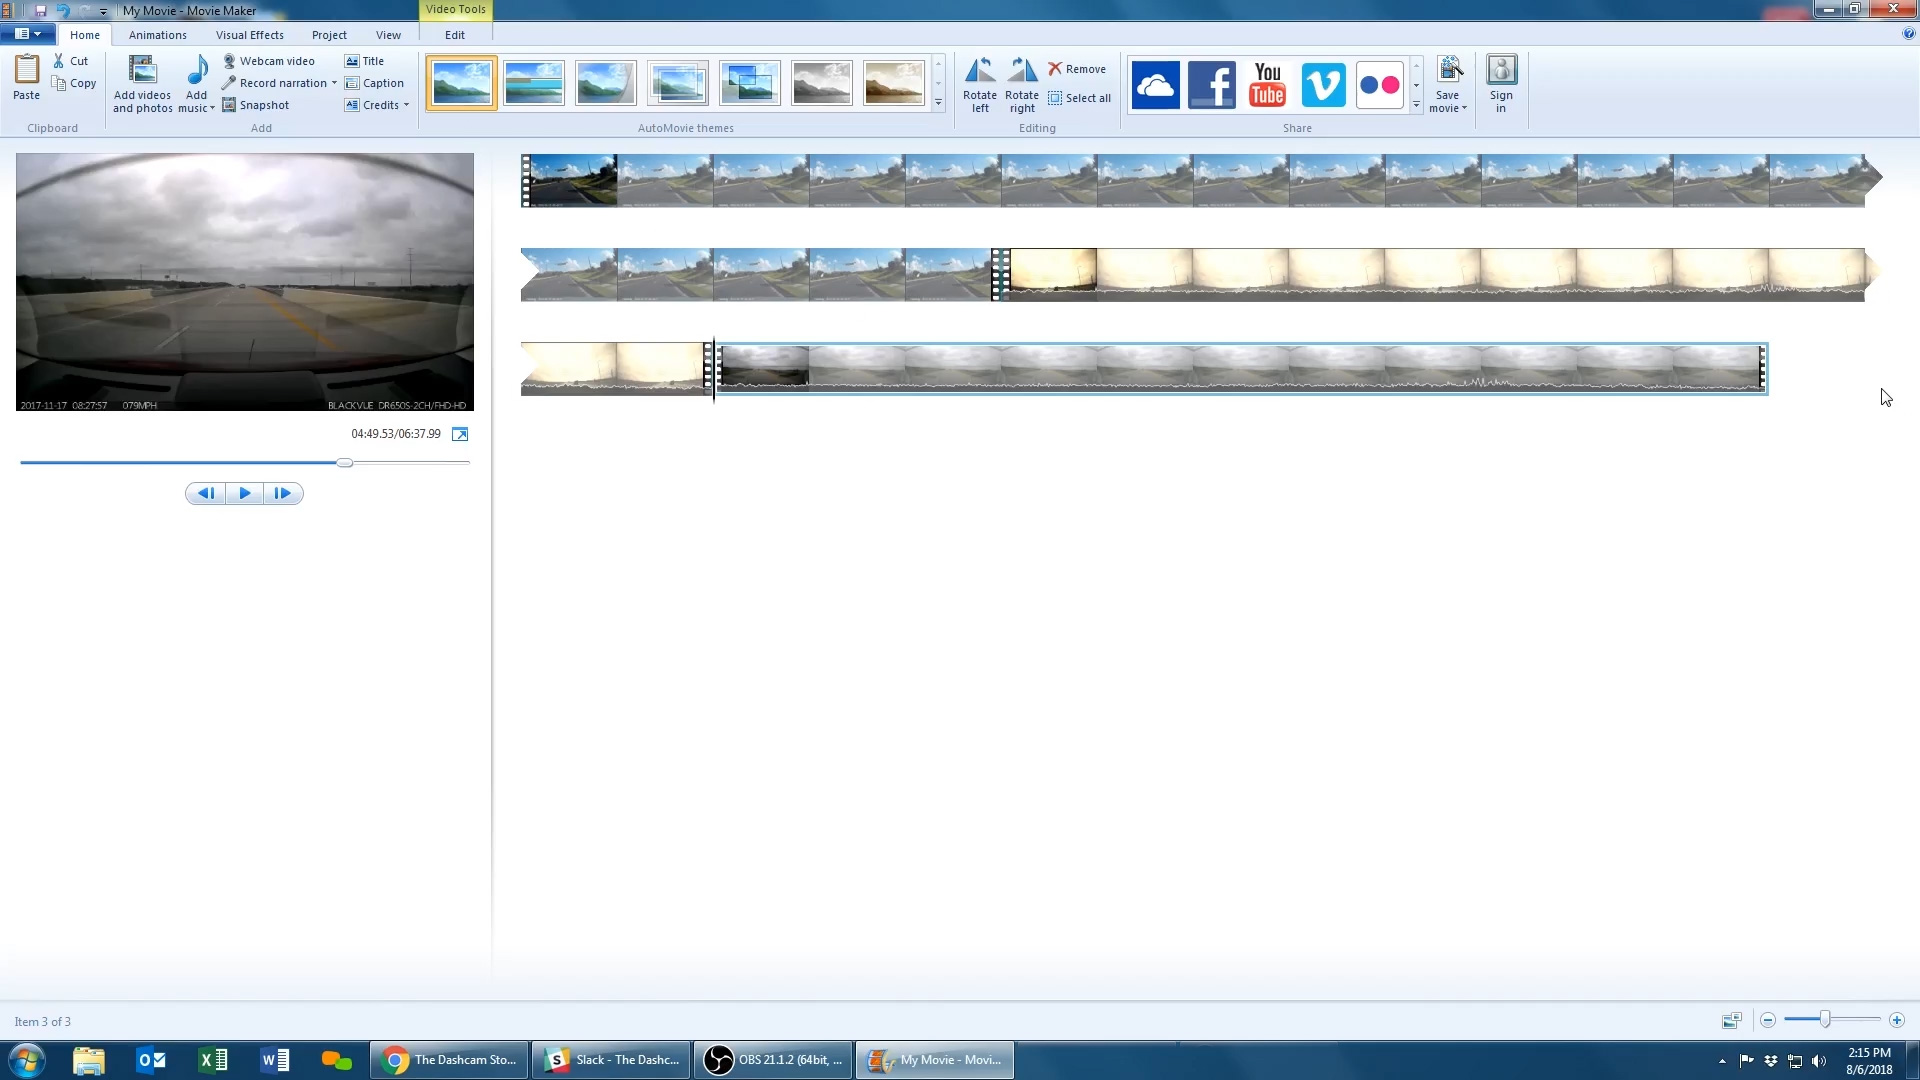The width and height of the screenshot is (1920, 1080).
Task: Step to the next frame
Action: coord(283,493)
